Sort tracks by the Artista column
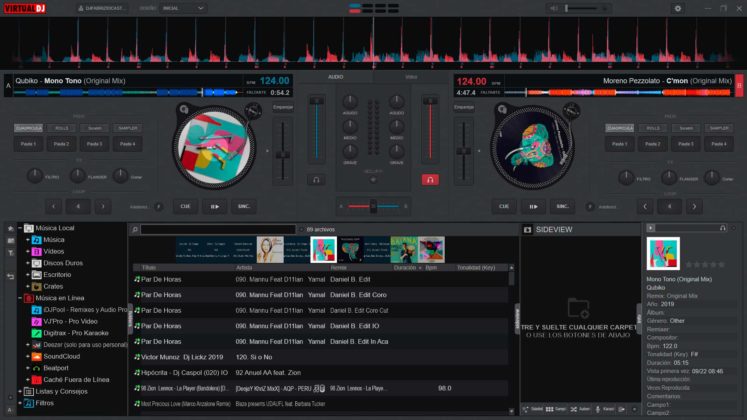This screenshot has width=747, height=420. 244,268
